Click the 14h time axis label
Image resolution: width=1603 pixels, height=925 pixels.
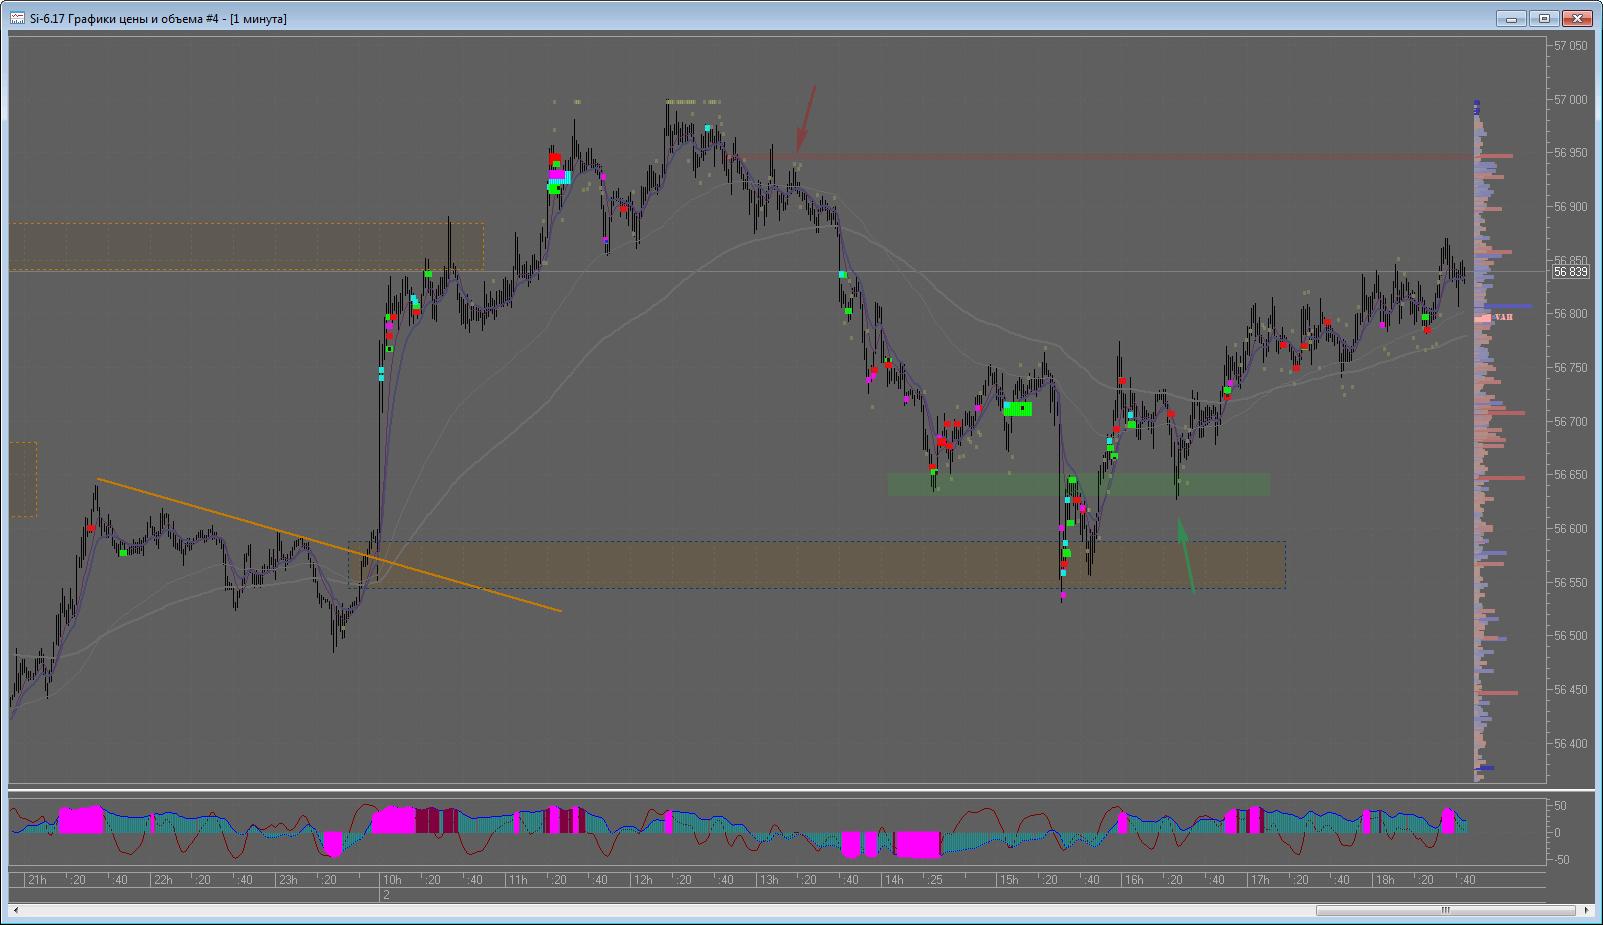893,880
